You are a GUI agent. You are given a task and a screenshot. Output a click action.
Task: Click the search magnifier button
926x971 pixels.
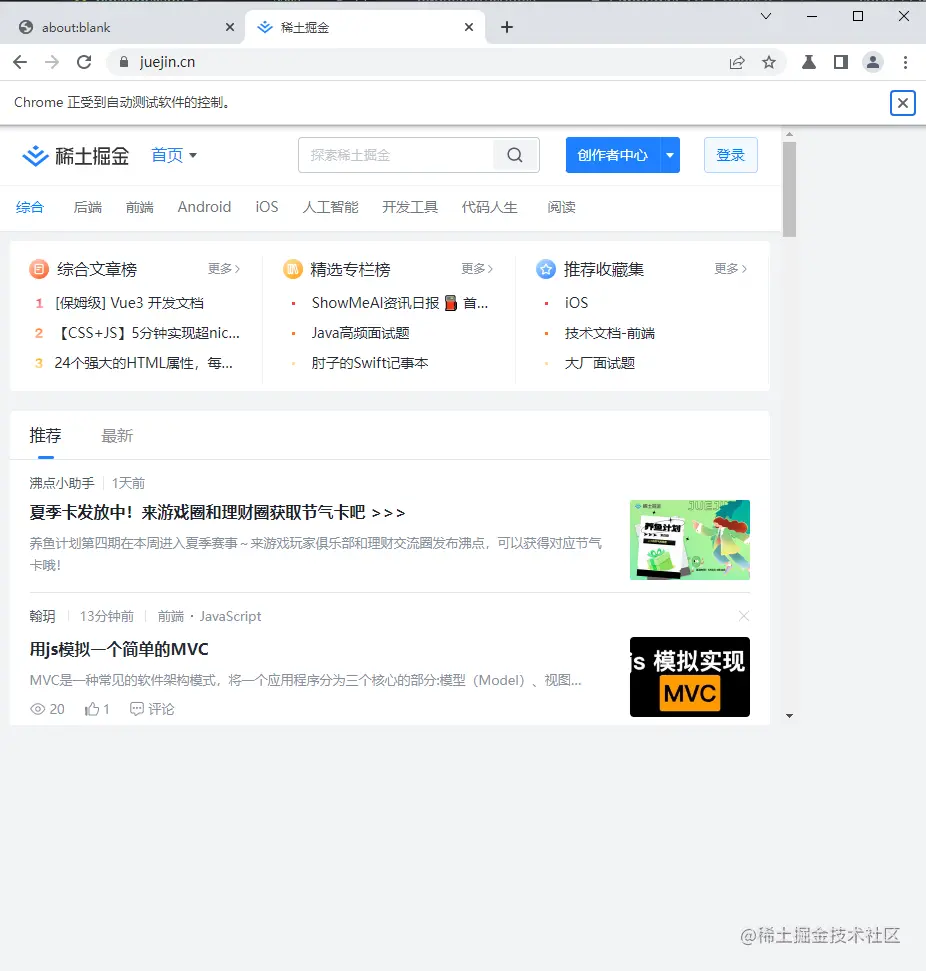515,155
